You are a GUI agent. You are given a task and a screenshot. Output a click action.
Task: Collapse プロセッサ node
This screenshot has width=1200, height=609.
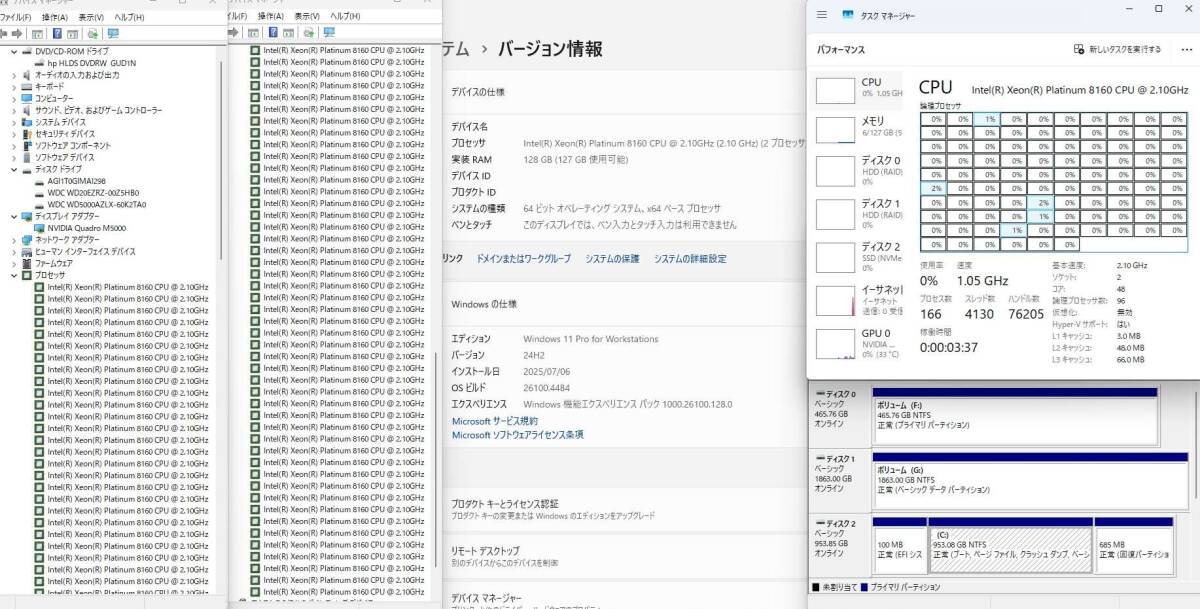tap(13, 275)
